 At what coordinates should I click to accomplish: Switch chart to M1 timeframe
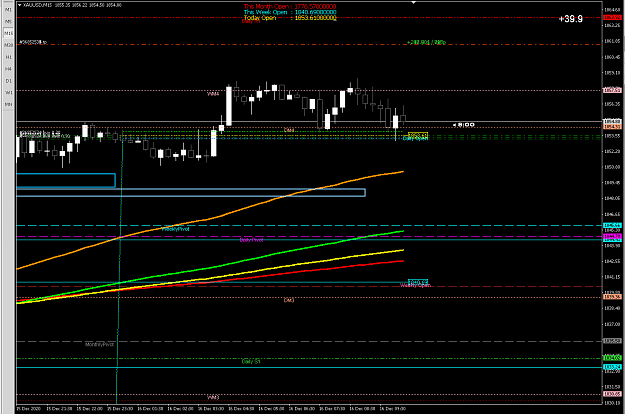coord(8,10)
